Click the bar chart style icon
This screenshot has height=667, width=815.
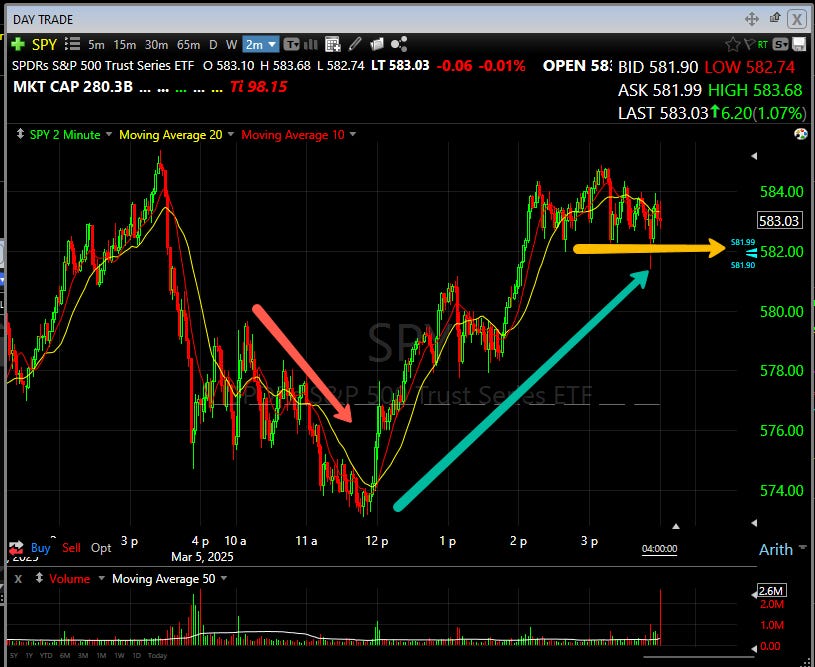point(311,45)
